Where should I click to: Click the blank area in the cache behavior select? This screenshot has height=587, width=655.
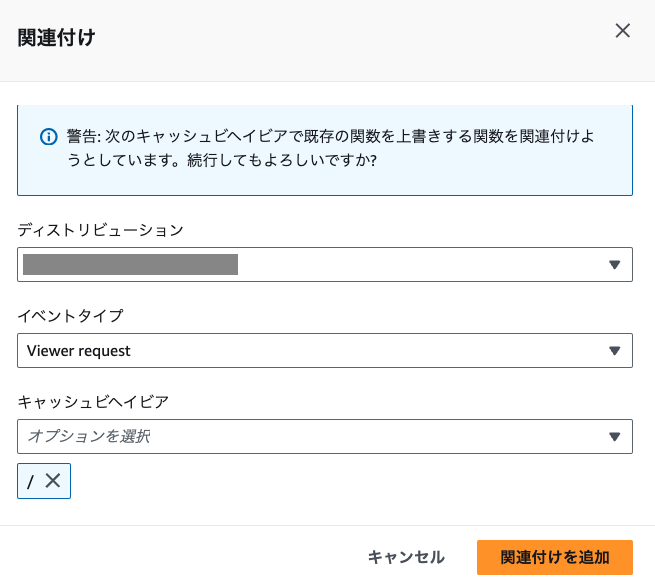click(378, 437)
